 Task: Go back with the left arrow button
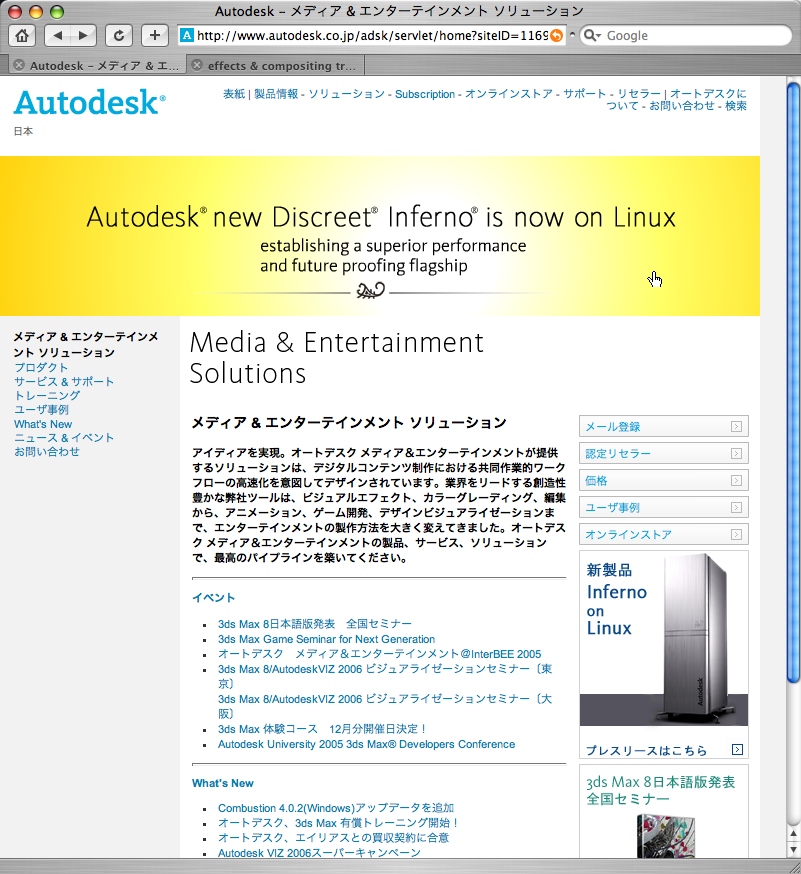(x=57, y=36)
